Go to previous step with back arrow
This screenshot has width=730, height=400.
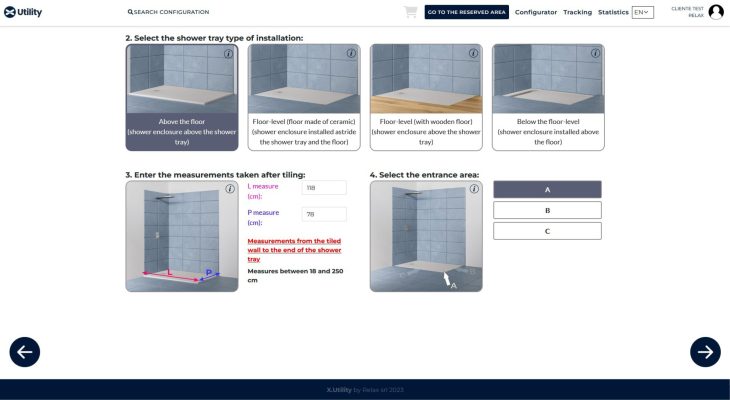25,352
